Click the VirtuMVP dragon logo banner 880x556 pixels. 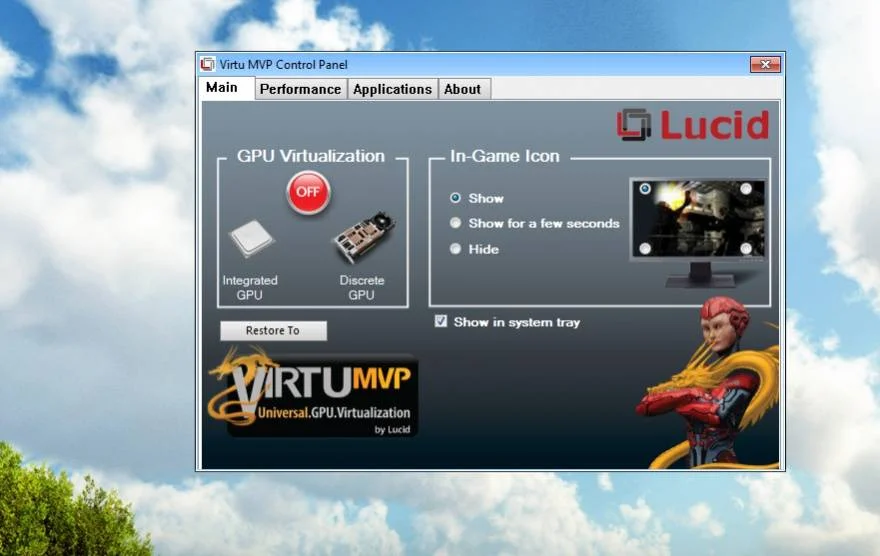(314, 393)
